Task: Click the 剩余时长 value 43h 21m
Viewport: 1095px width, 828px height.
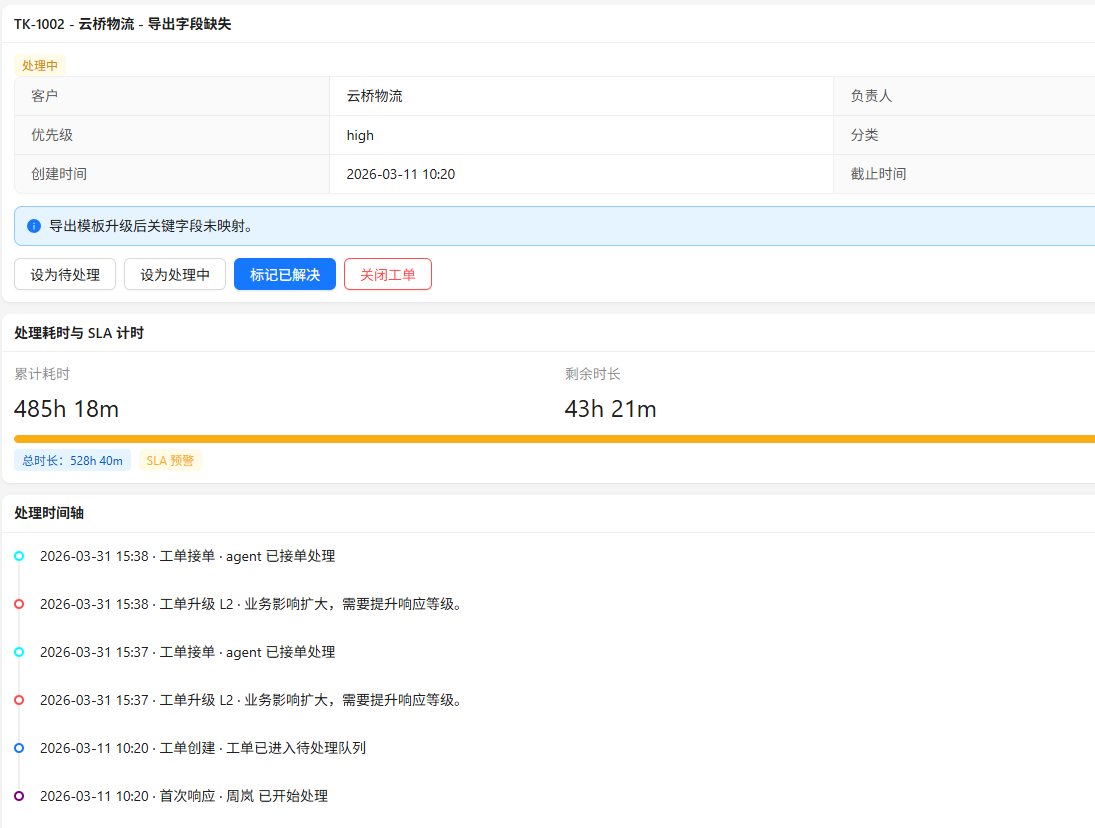Action: (x=611, y=409)
